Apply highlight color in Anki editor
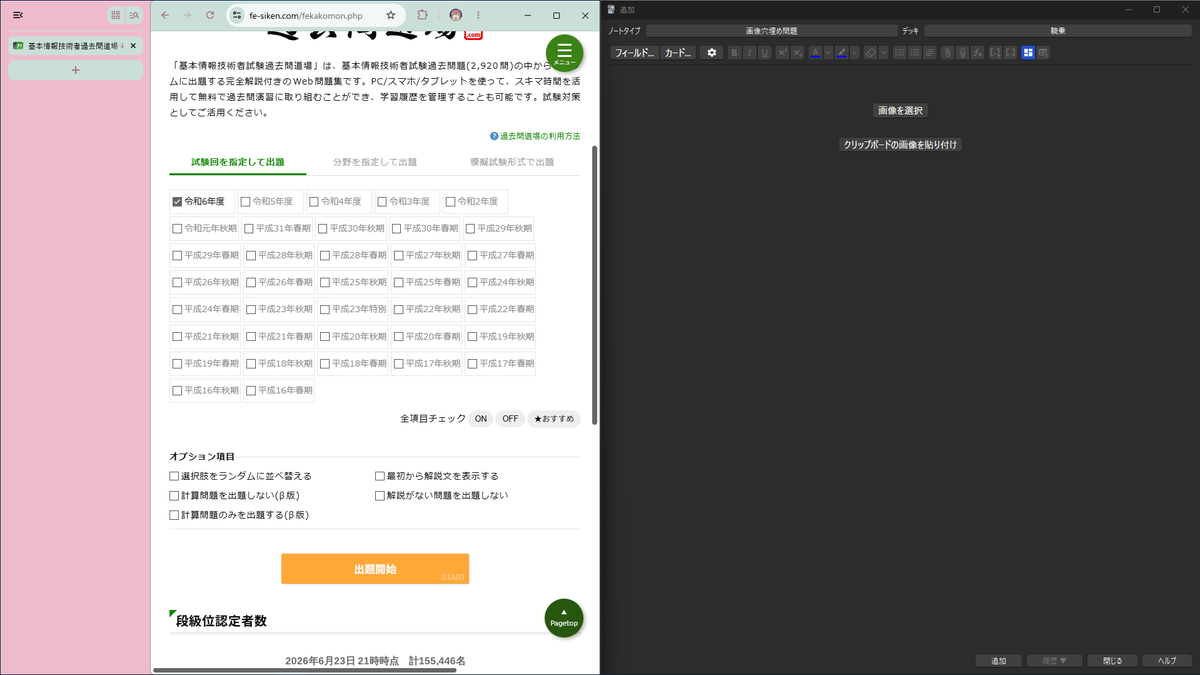Screen dimensions: 1200x675 [x=841, y=53]
